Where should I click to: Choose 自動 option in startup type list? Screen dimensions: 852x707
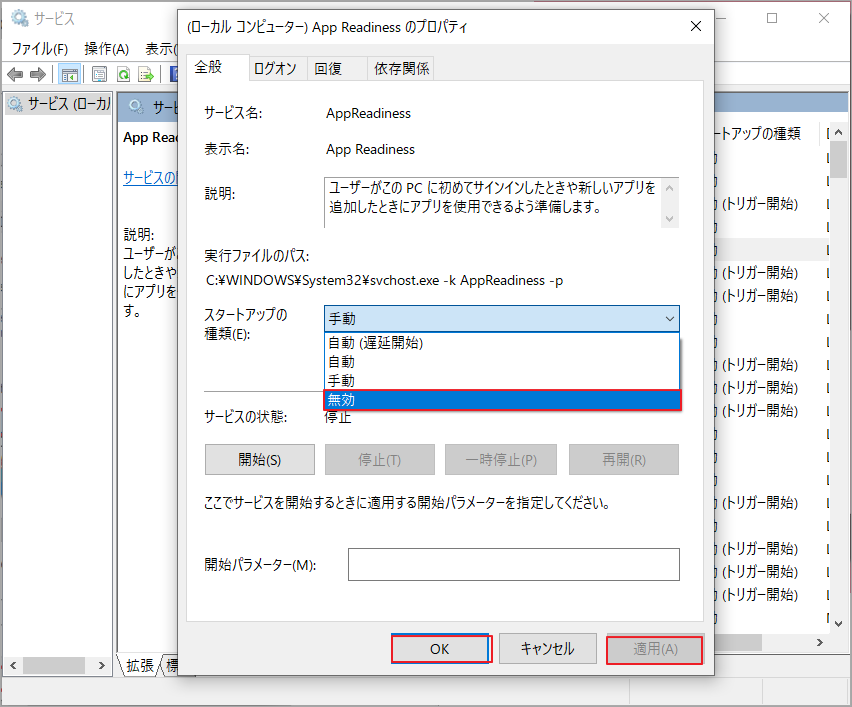(x=502, y=361)
